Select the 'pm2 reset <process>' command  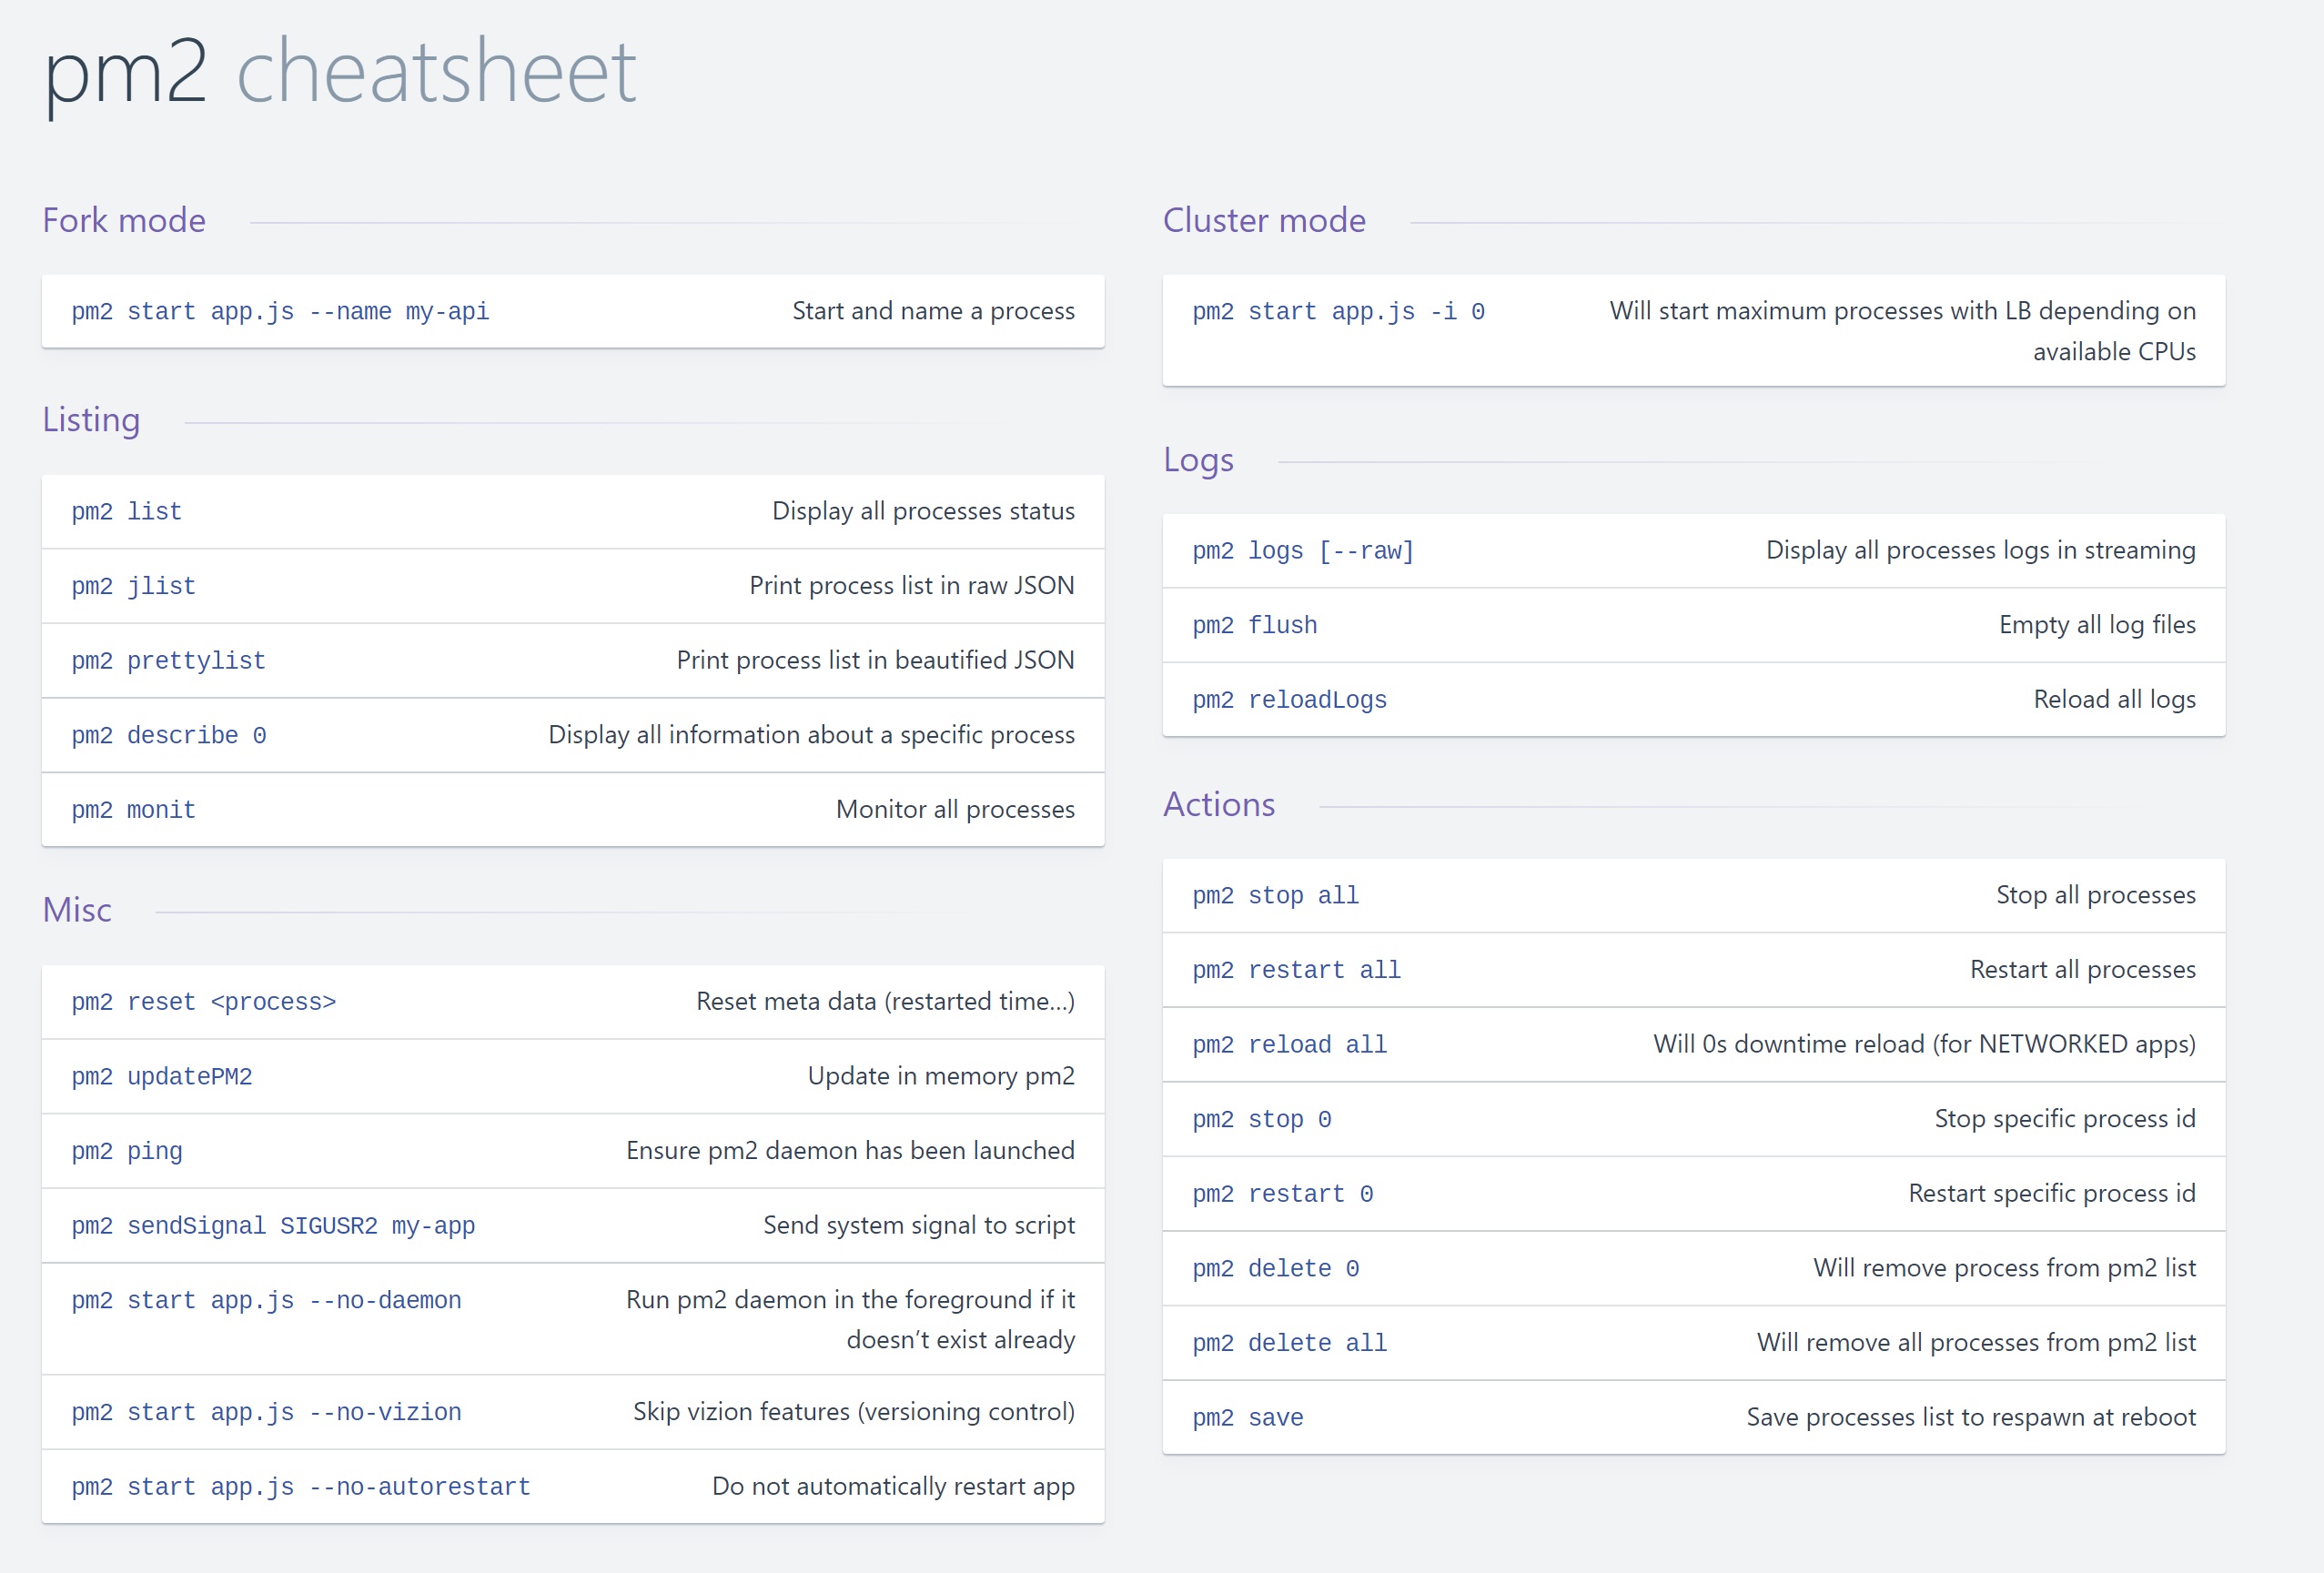click(204, 1002)
